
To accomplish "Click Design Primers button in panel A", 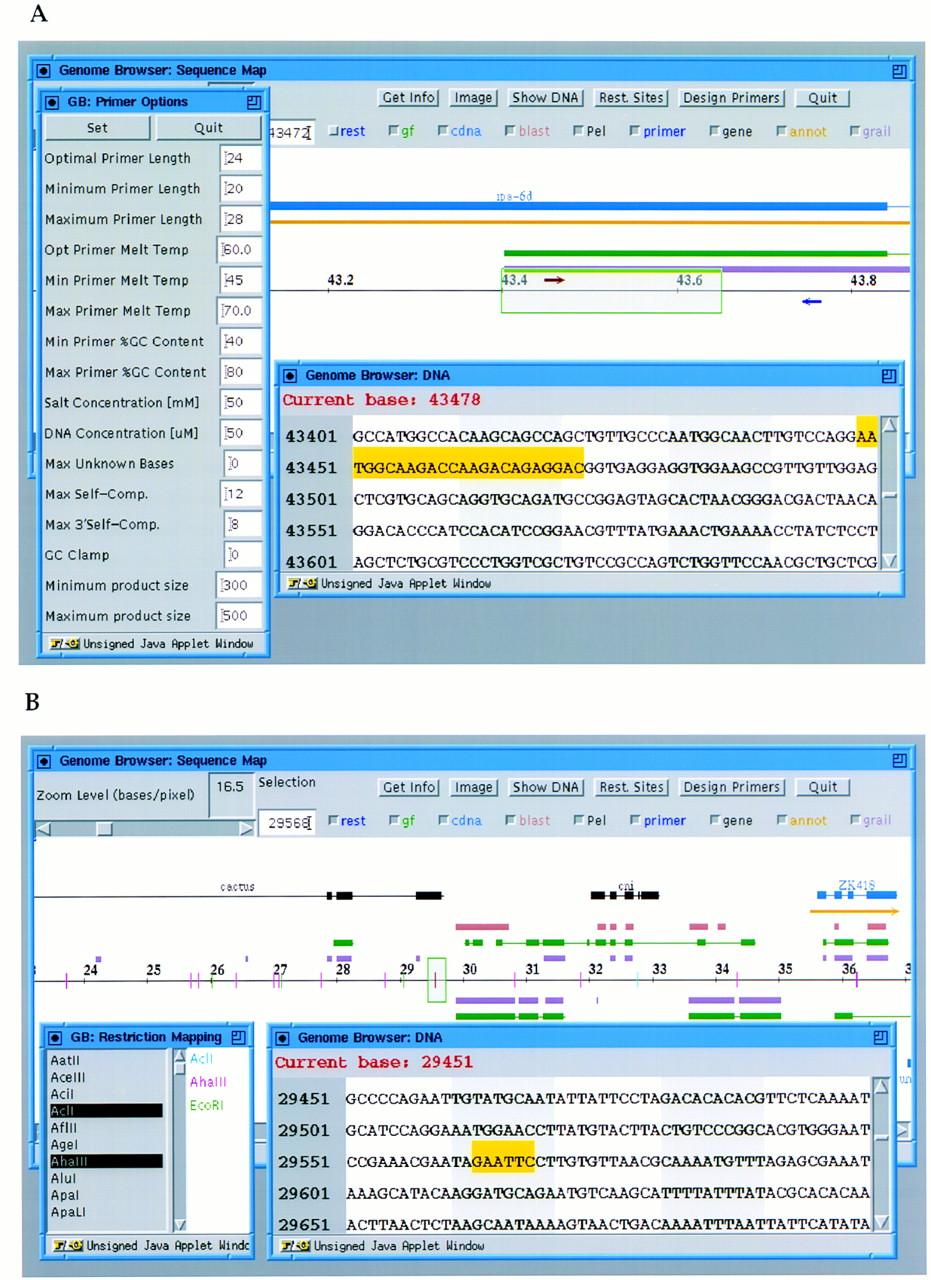I will tap(731, 98).
